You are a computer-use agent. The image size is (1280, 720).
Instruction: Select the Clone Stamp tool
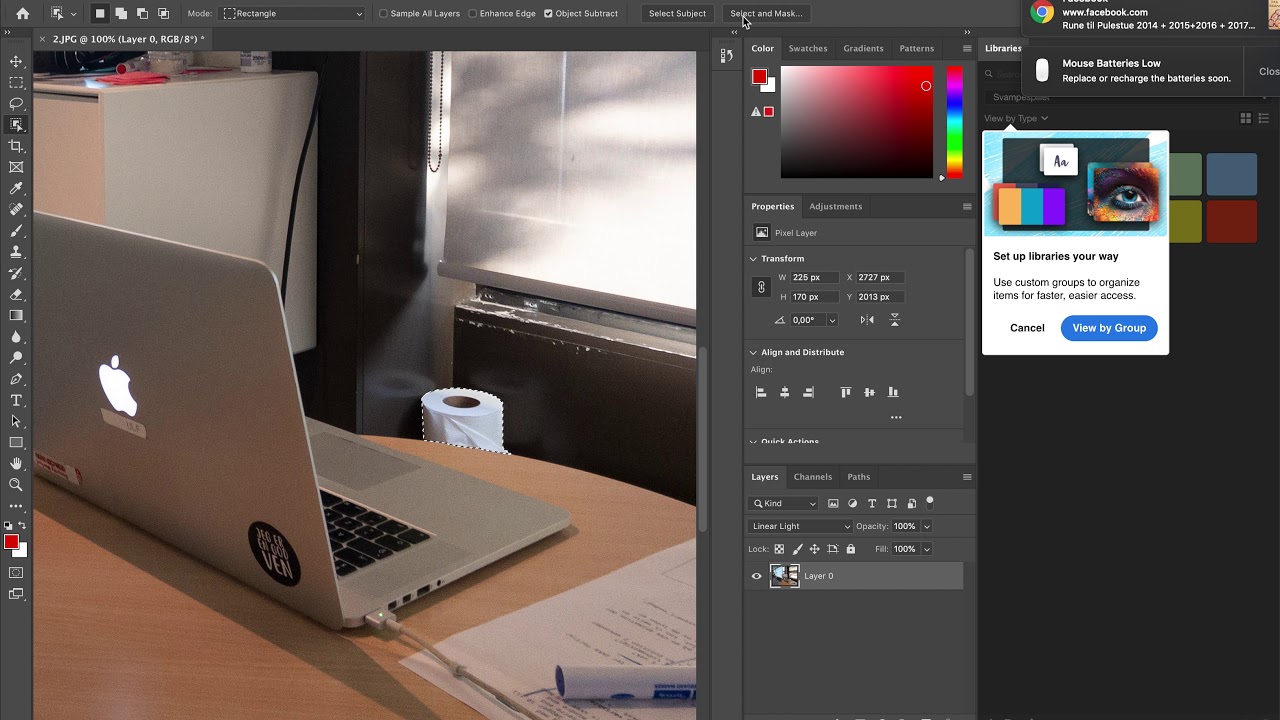pyautogui.click(x=16, y=252)
